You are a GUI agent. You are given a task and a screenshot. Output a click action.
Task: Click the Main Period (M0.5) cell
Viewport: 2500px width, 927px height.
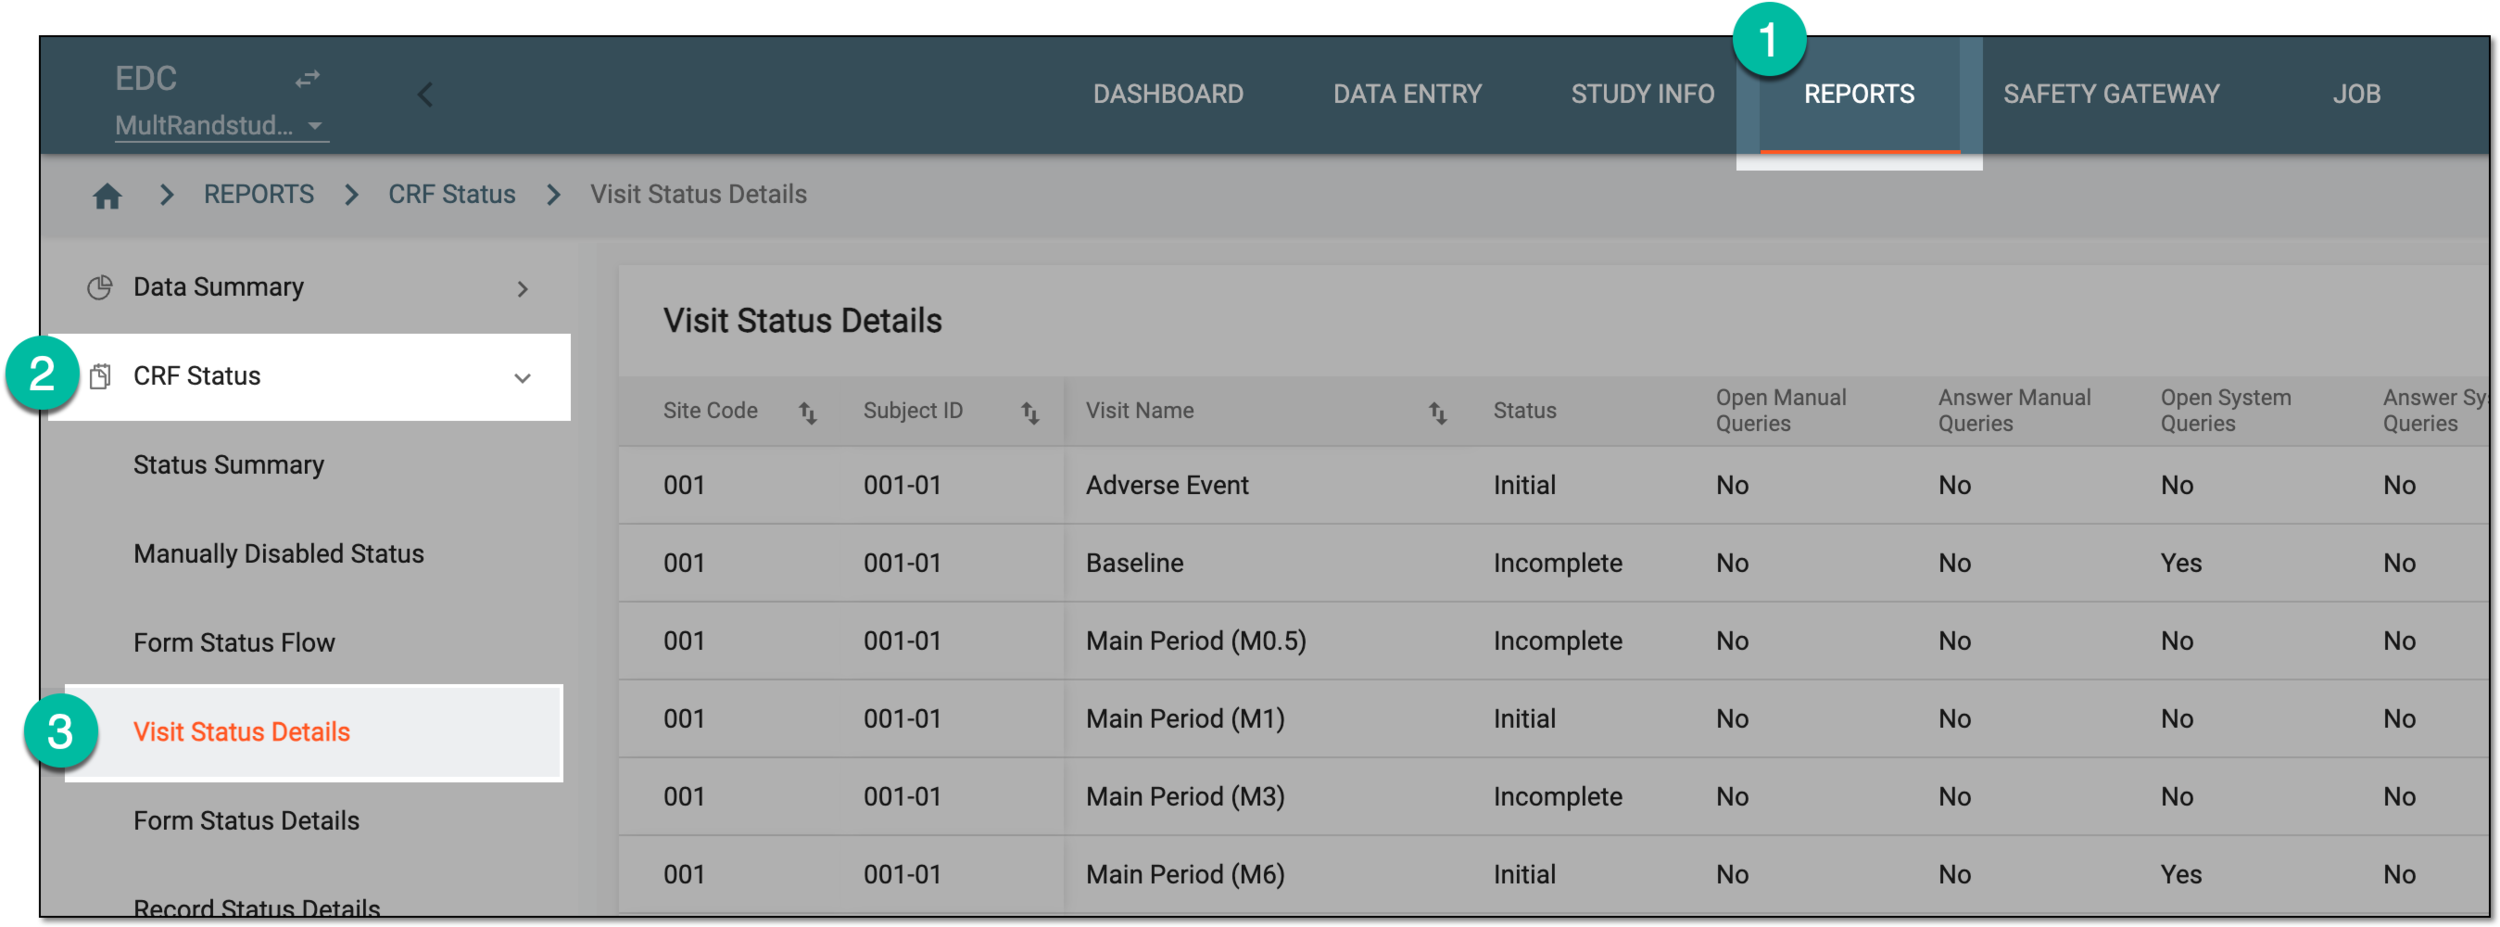pos(1196,642)
